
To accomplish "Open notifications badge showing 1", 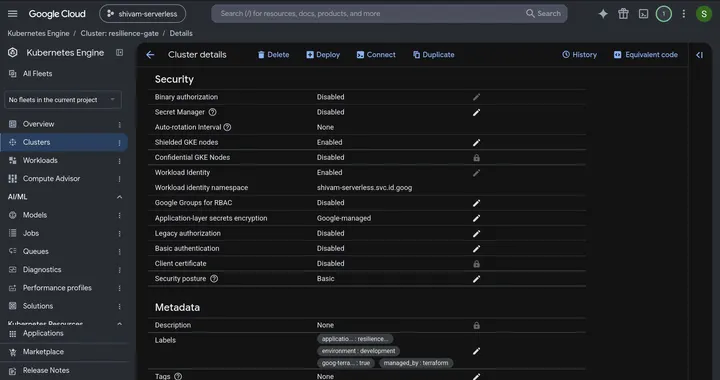I will click(x=664, y=14).
